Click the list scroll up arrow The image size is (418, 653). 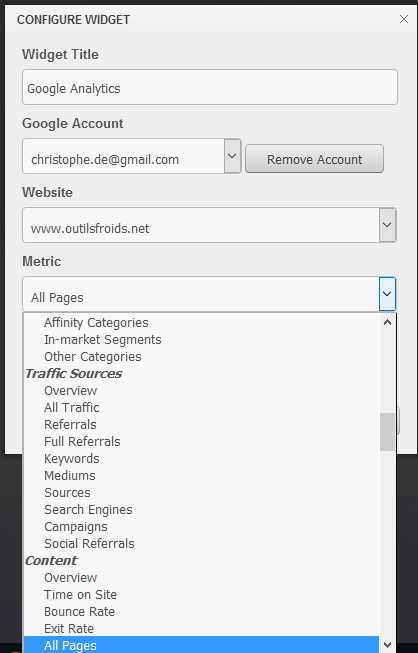pos(387,322)
